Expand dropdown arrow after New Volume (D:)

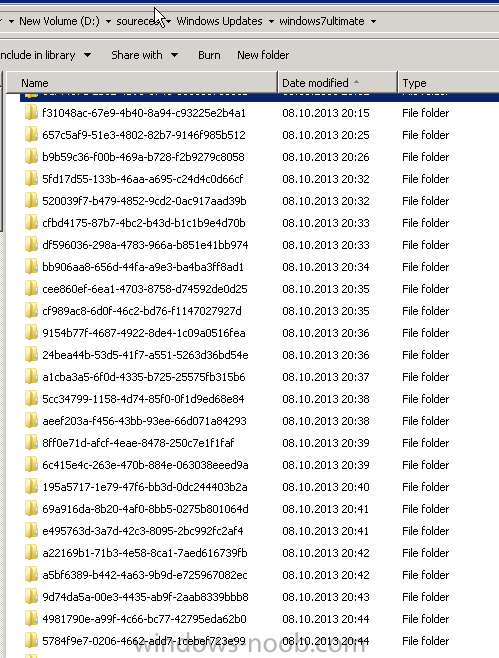click(108, 21)
